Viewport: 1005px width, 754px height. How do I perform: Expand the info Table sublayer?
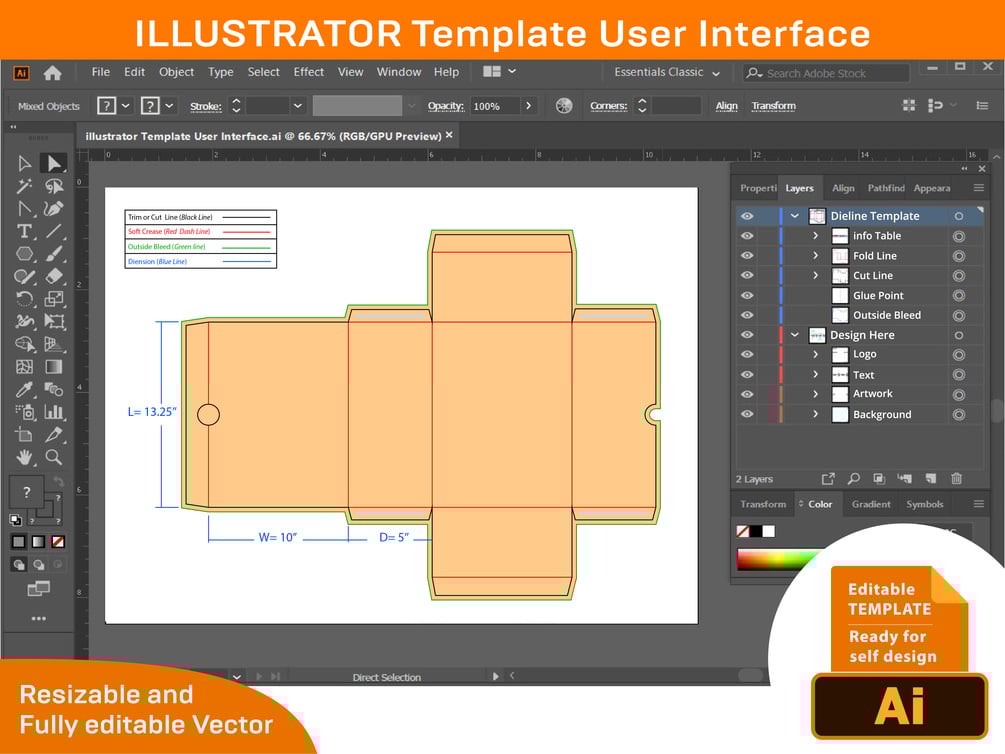point(815,236)
